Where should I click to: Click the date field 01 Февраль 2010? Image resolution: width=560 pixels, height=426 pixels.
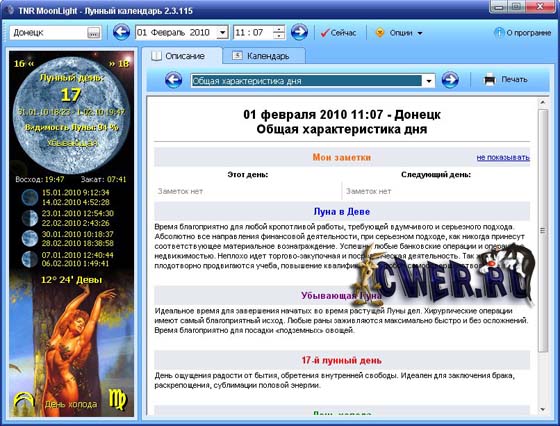click(x=176, y=33)
